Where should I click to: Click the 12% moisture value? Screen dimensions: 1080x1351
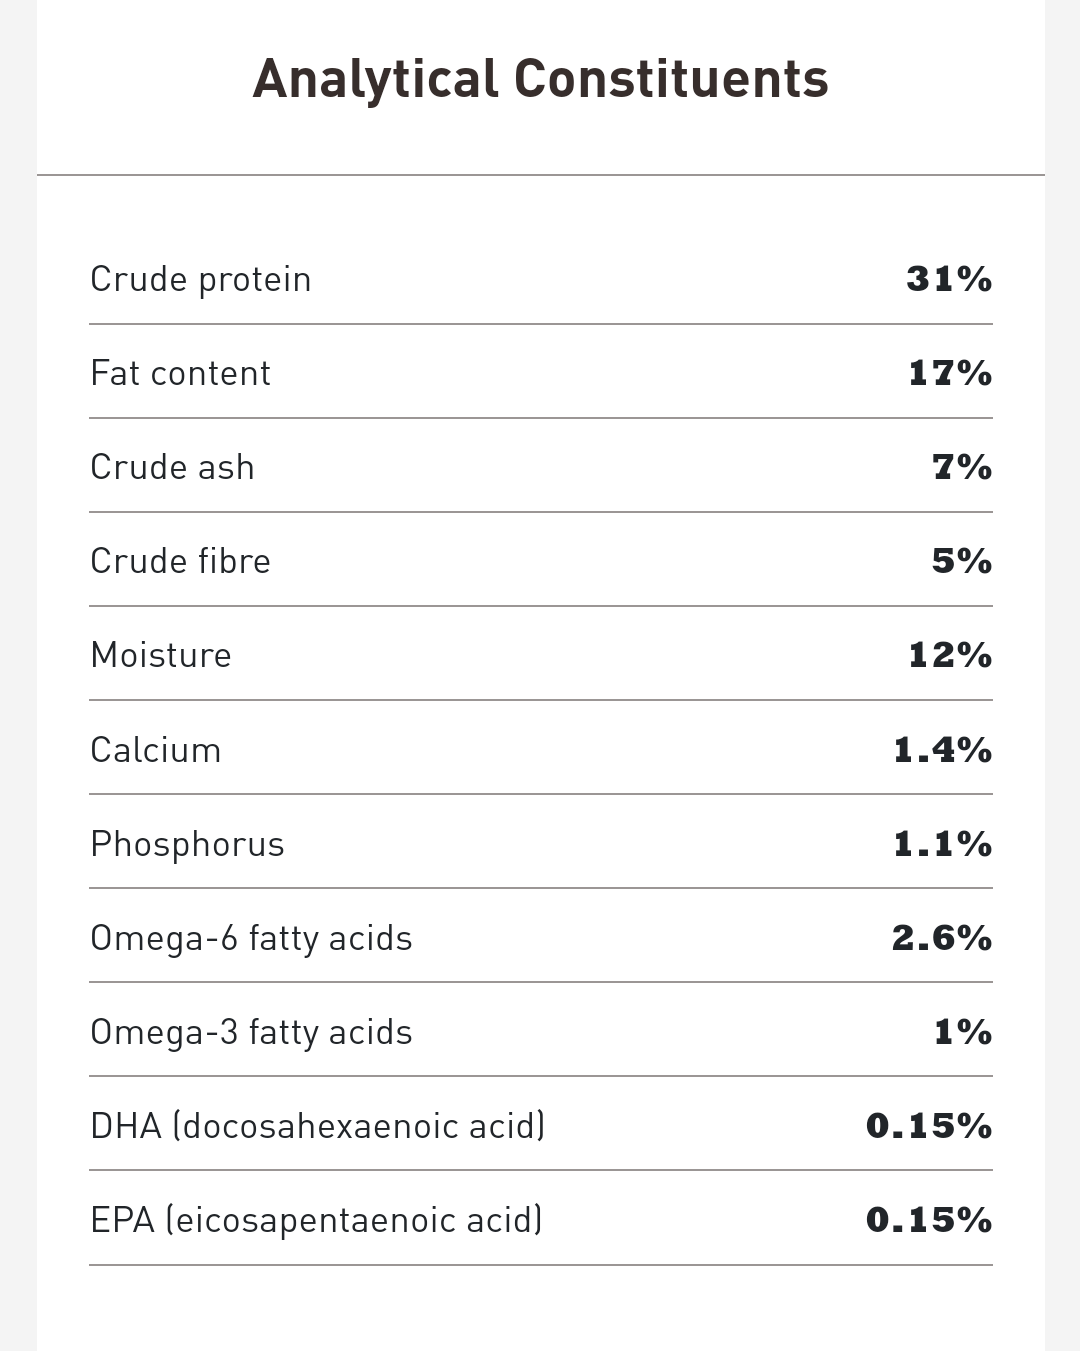(949, 655)
